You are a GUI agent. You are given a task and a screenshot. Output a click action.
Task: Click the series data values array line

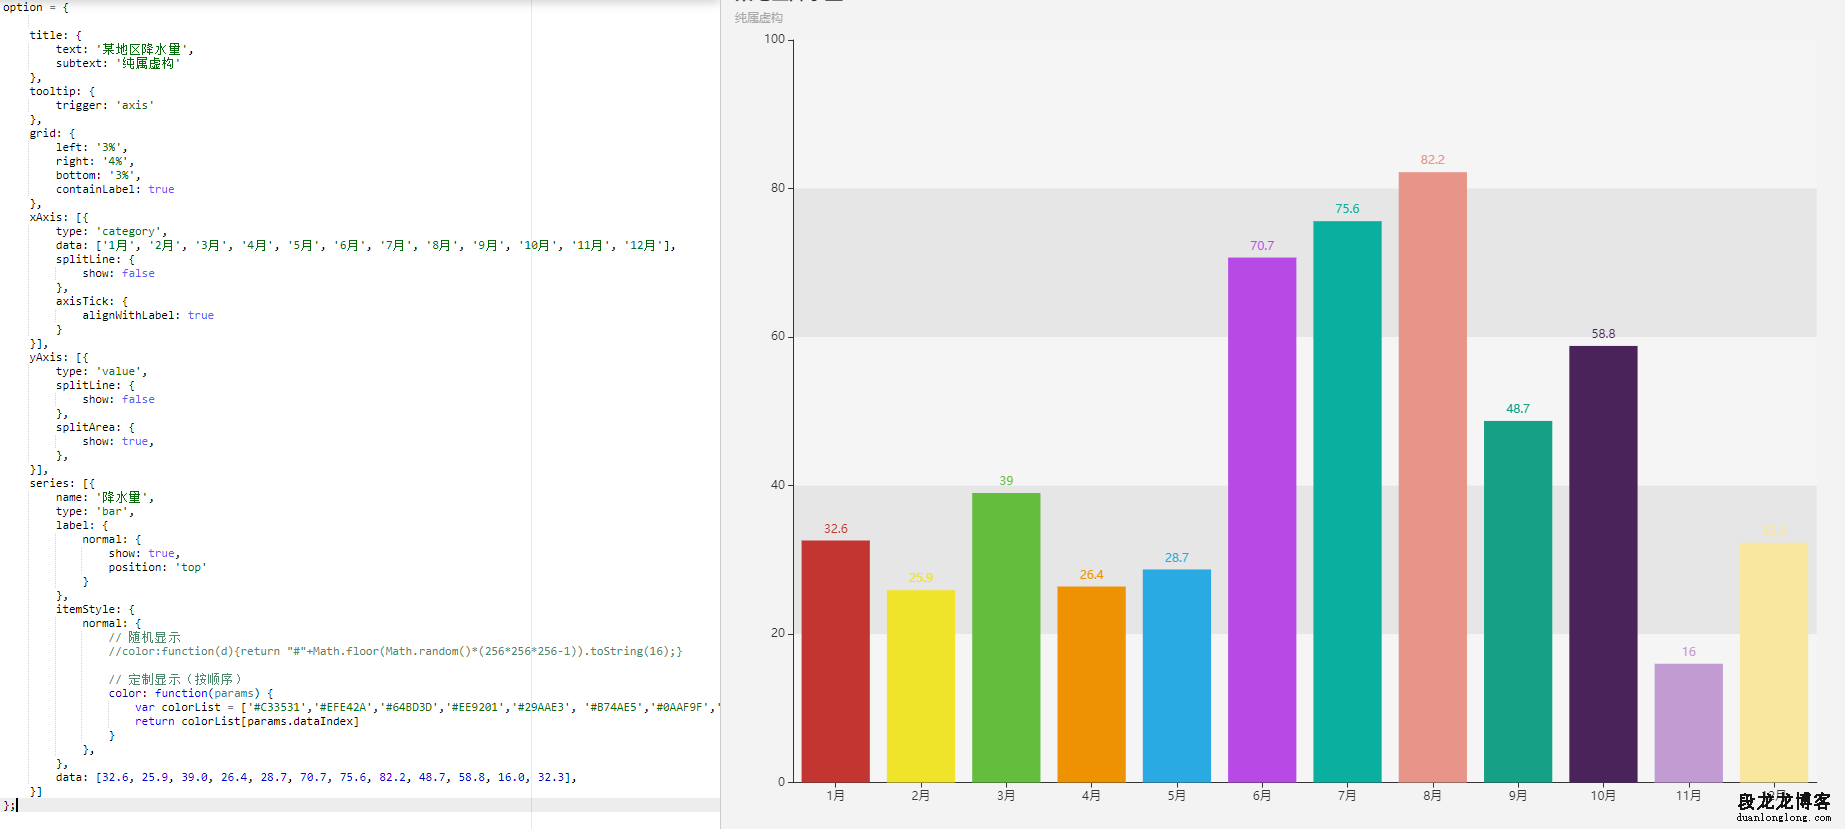(x=316, y=777)
